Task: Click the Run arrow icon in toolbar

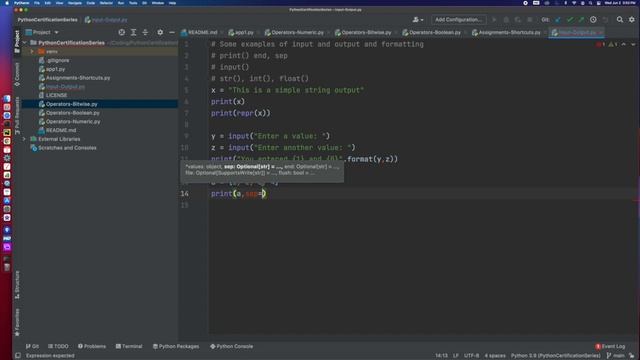Action: pyautogui.click(x=494, y=20)
